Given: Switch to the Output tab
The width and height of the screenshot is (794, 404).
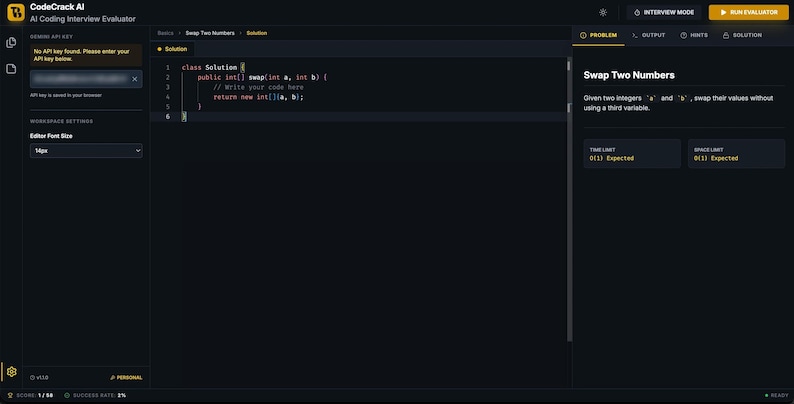Looking at the screenshot, I should [649, 35].
